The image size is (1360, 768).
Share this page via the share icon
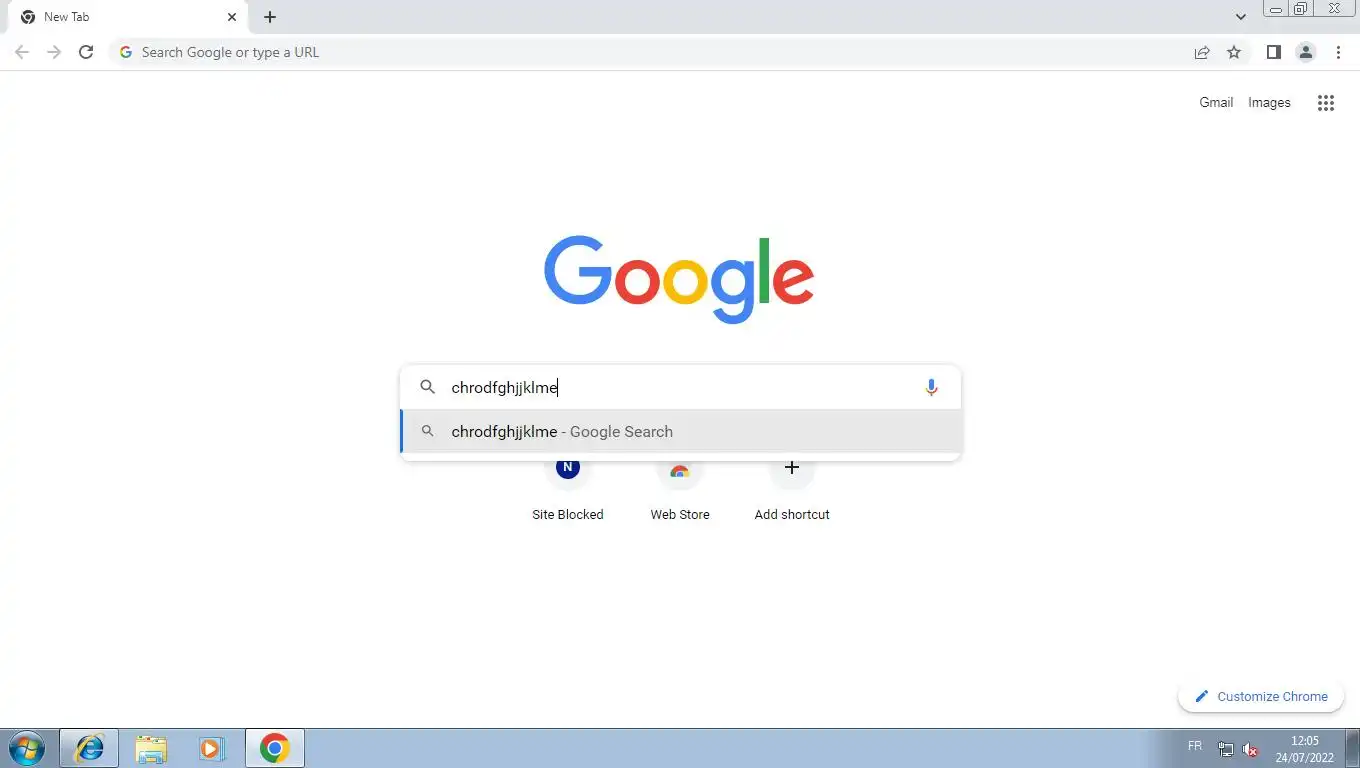pyautogui.click(x=1202, y=52)
